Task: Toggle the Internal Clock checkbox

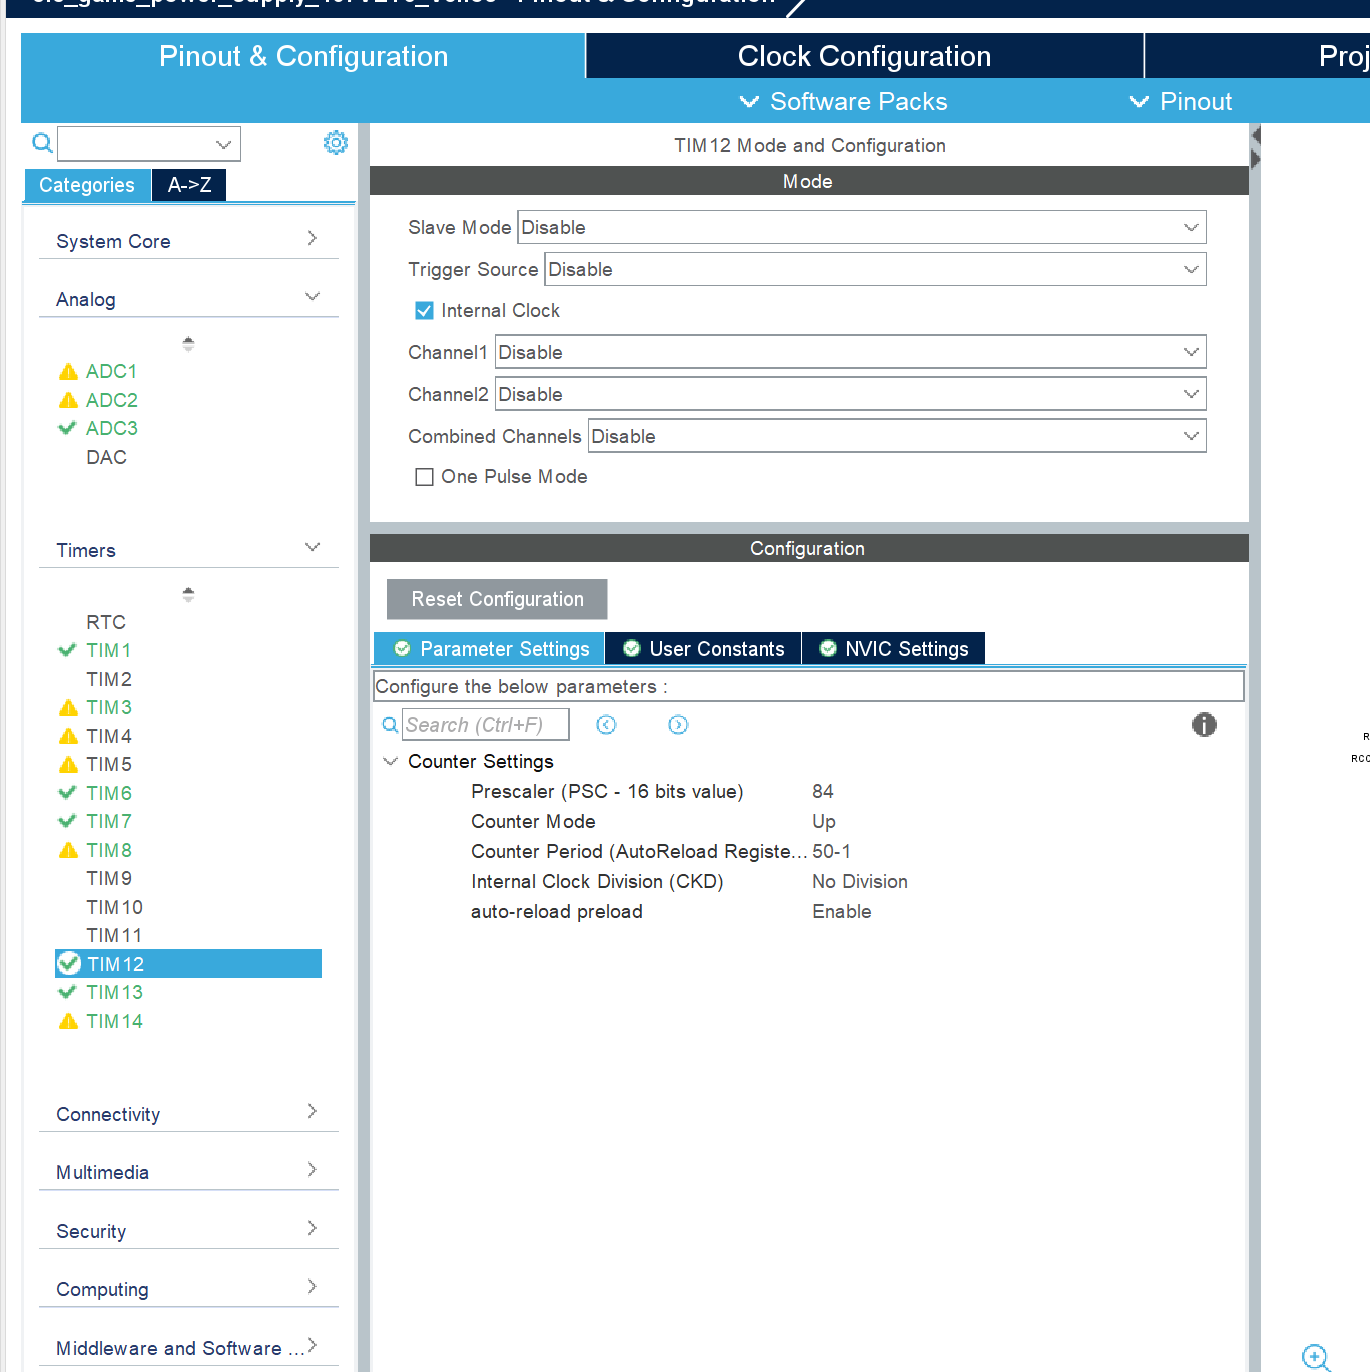Action: tap(424, 311)
